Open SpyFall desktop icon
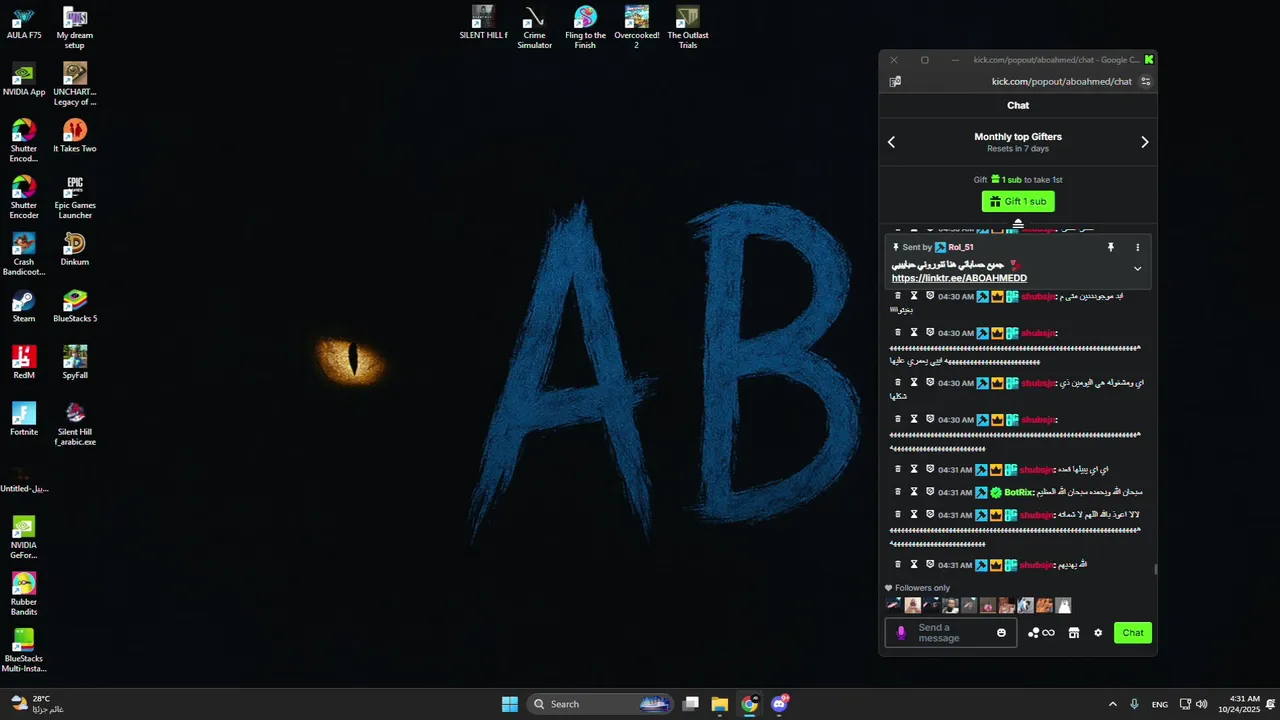 pos(75,363)
